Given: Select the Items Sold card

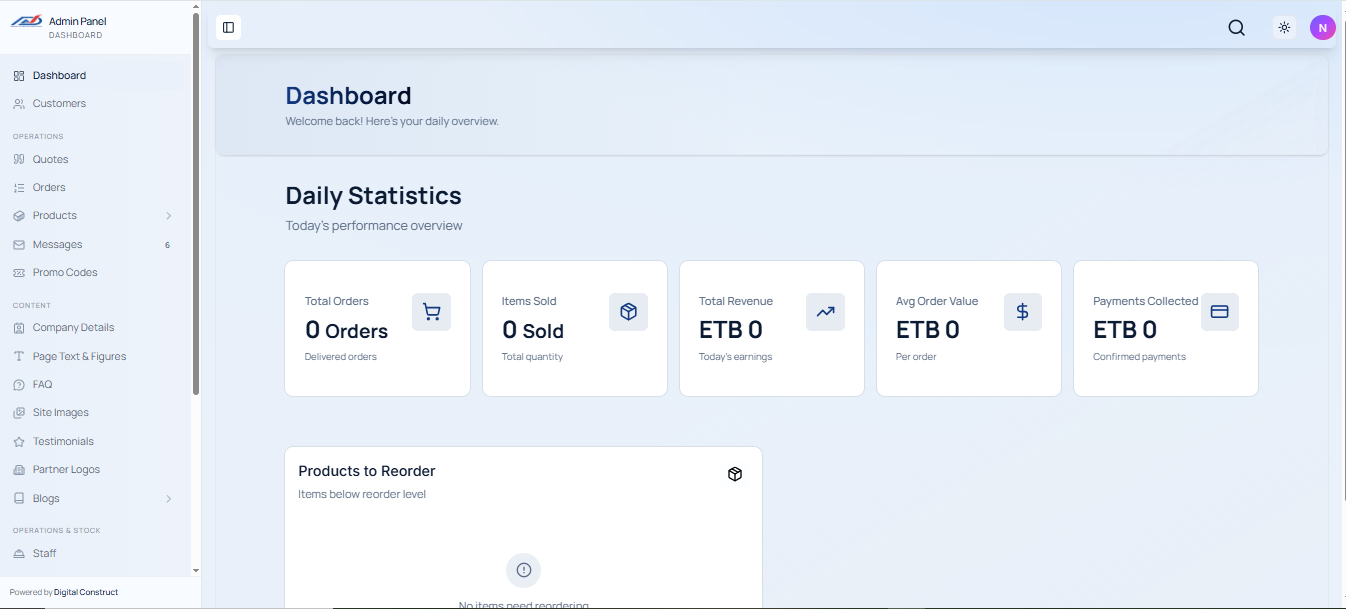Looking at the screenshot, I should point(574,329).
